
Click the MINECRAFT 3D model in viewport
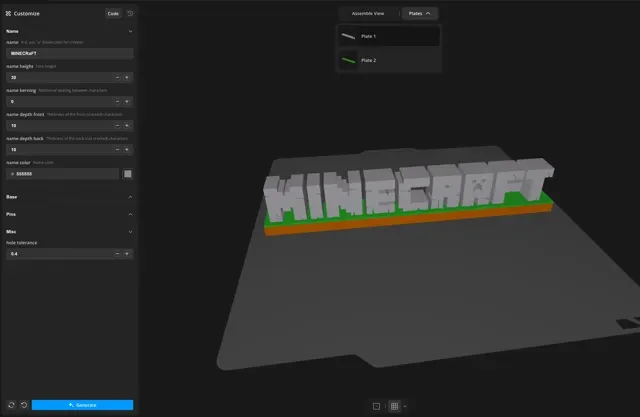click(x=408, y=196)
